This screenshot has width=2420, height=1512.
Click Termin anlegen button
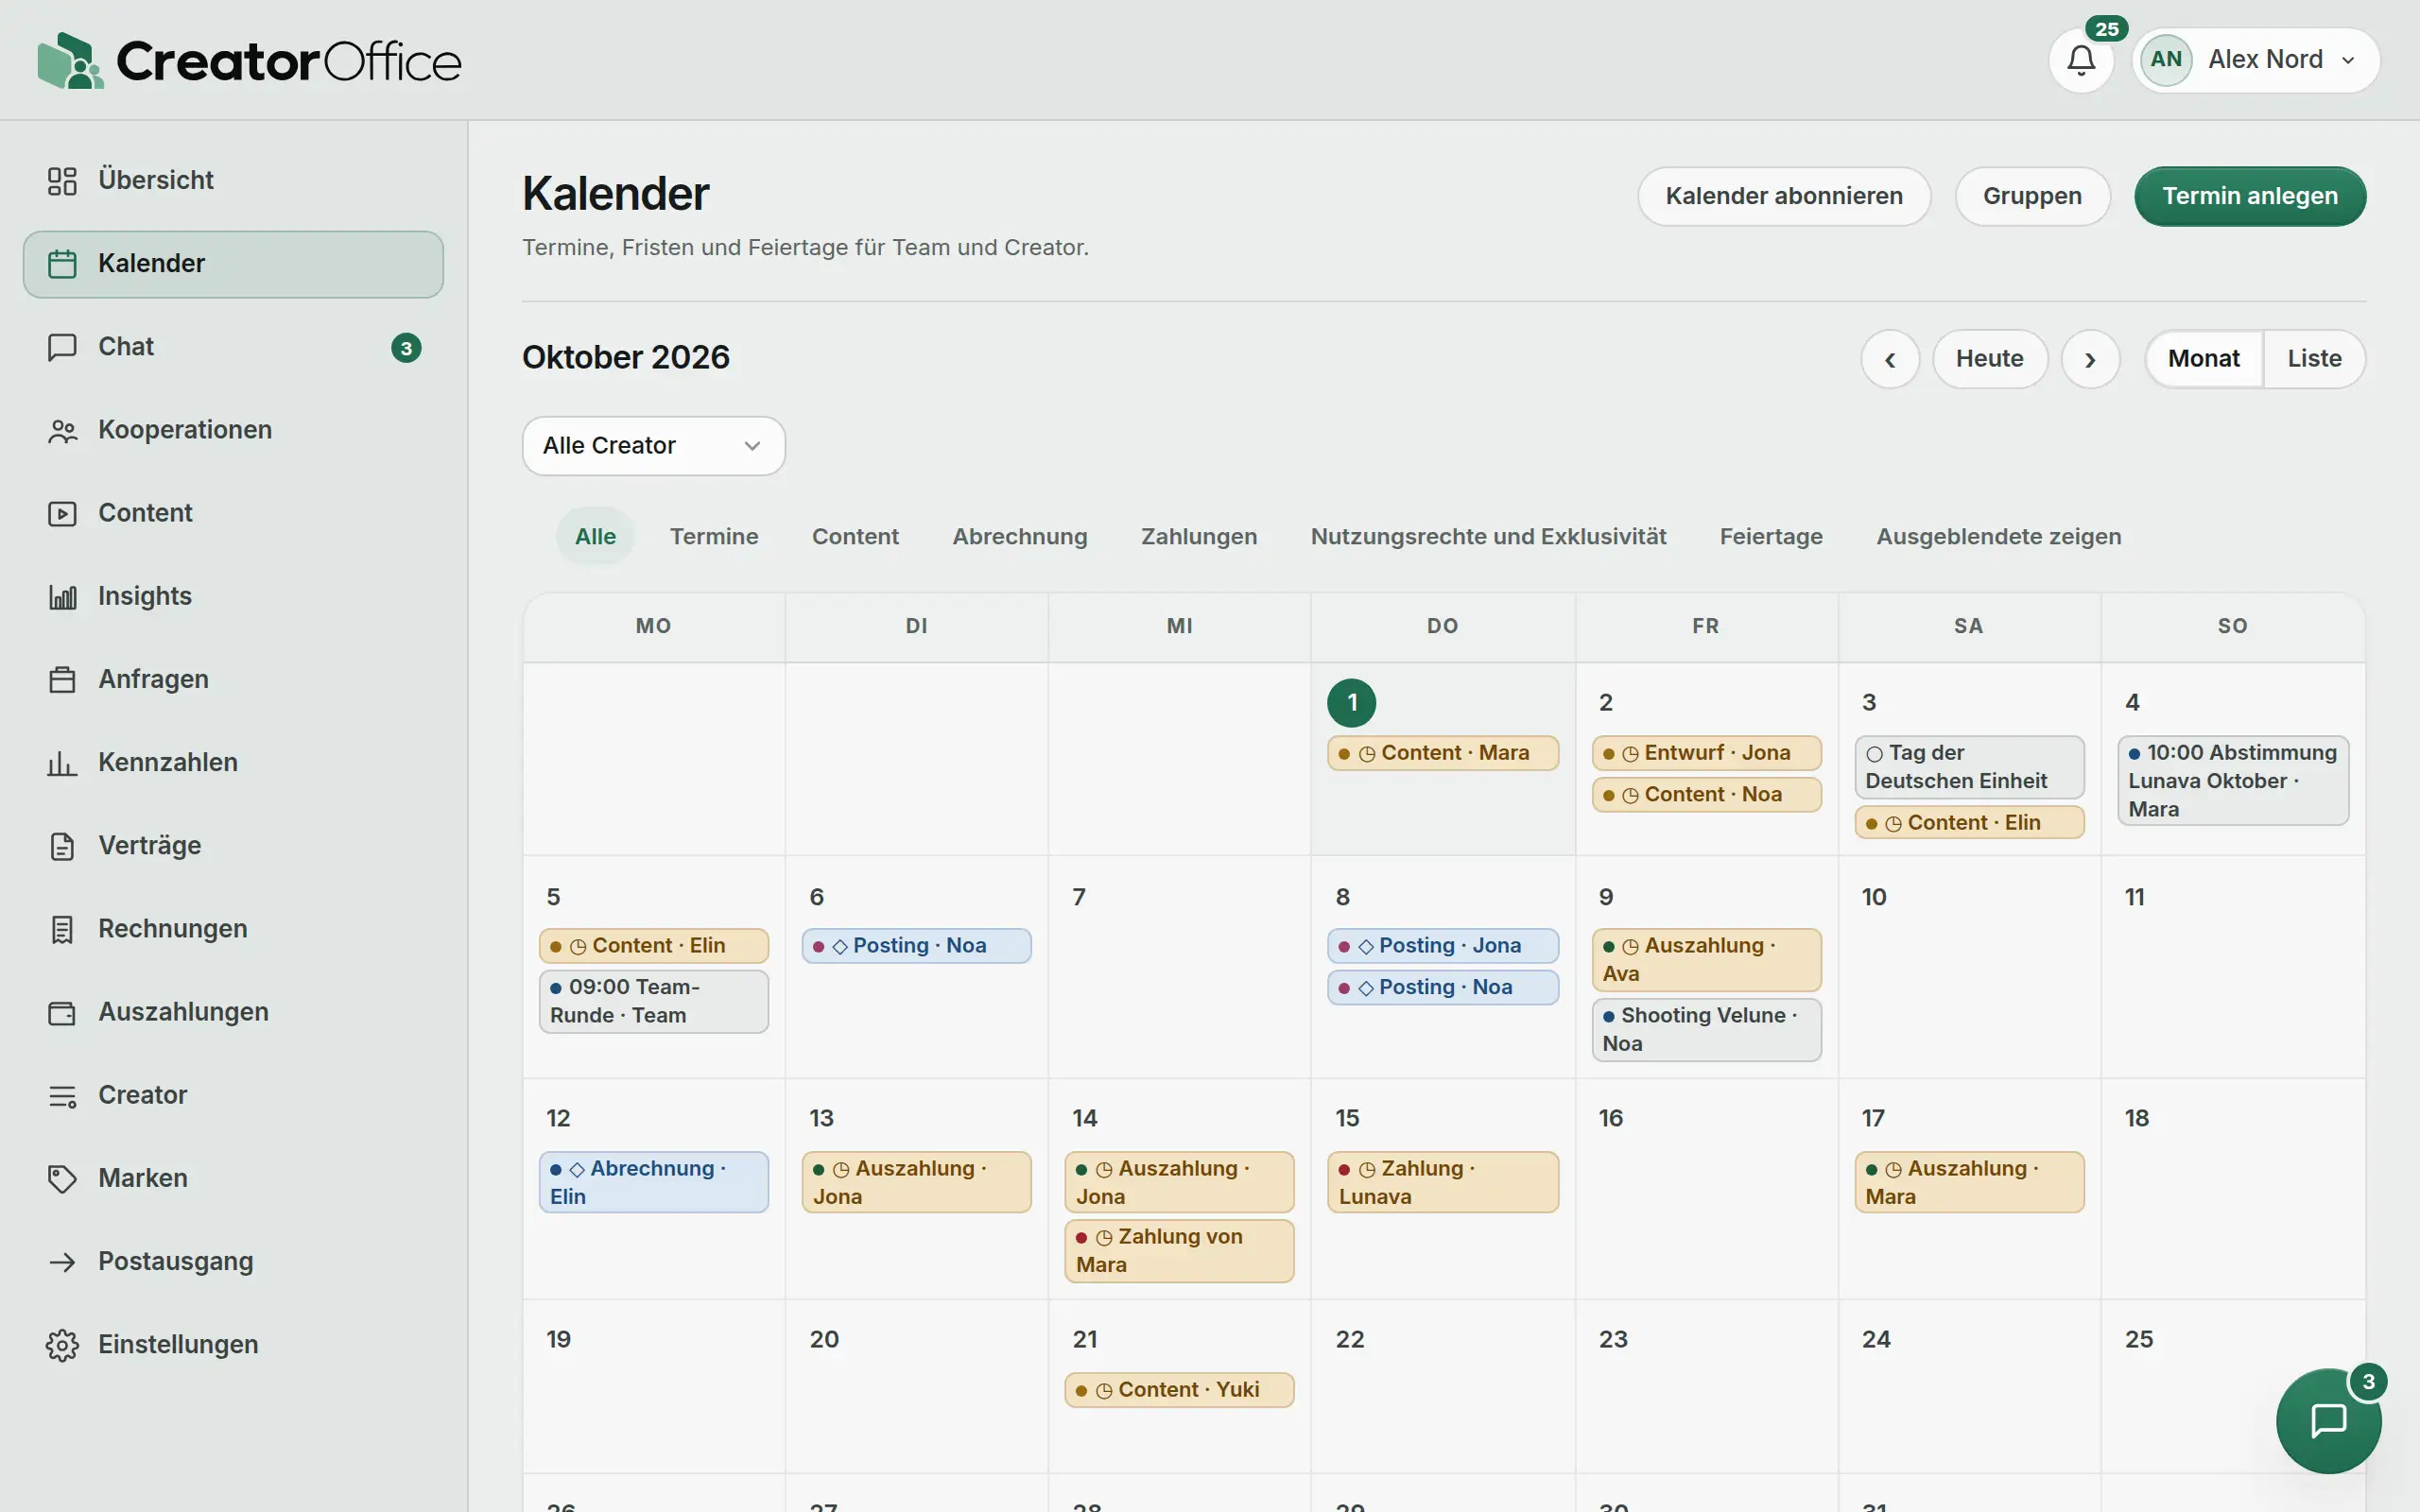pos(2249,196)
